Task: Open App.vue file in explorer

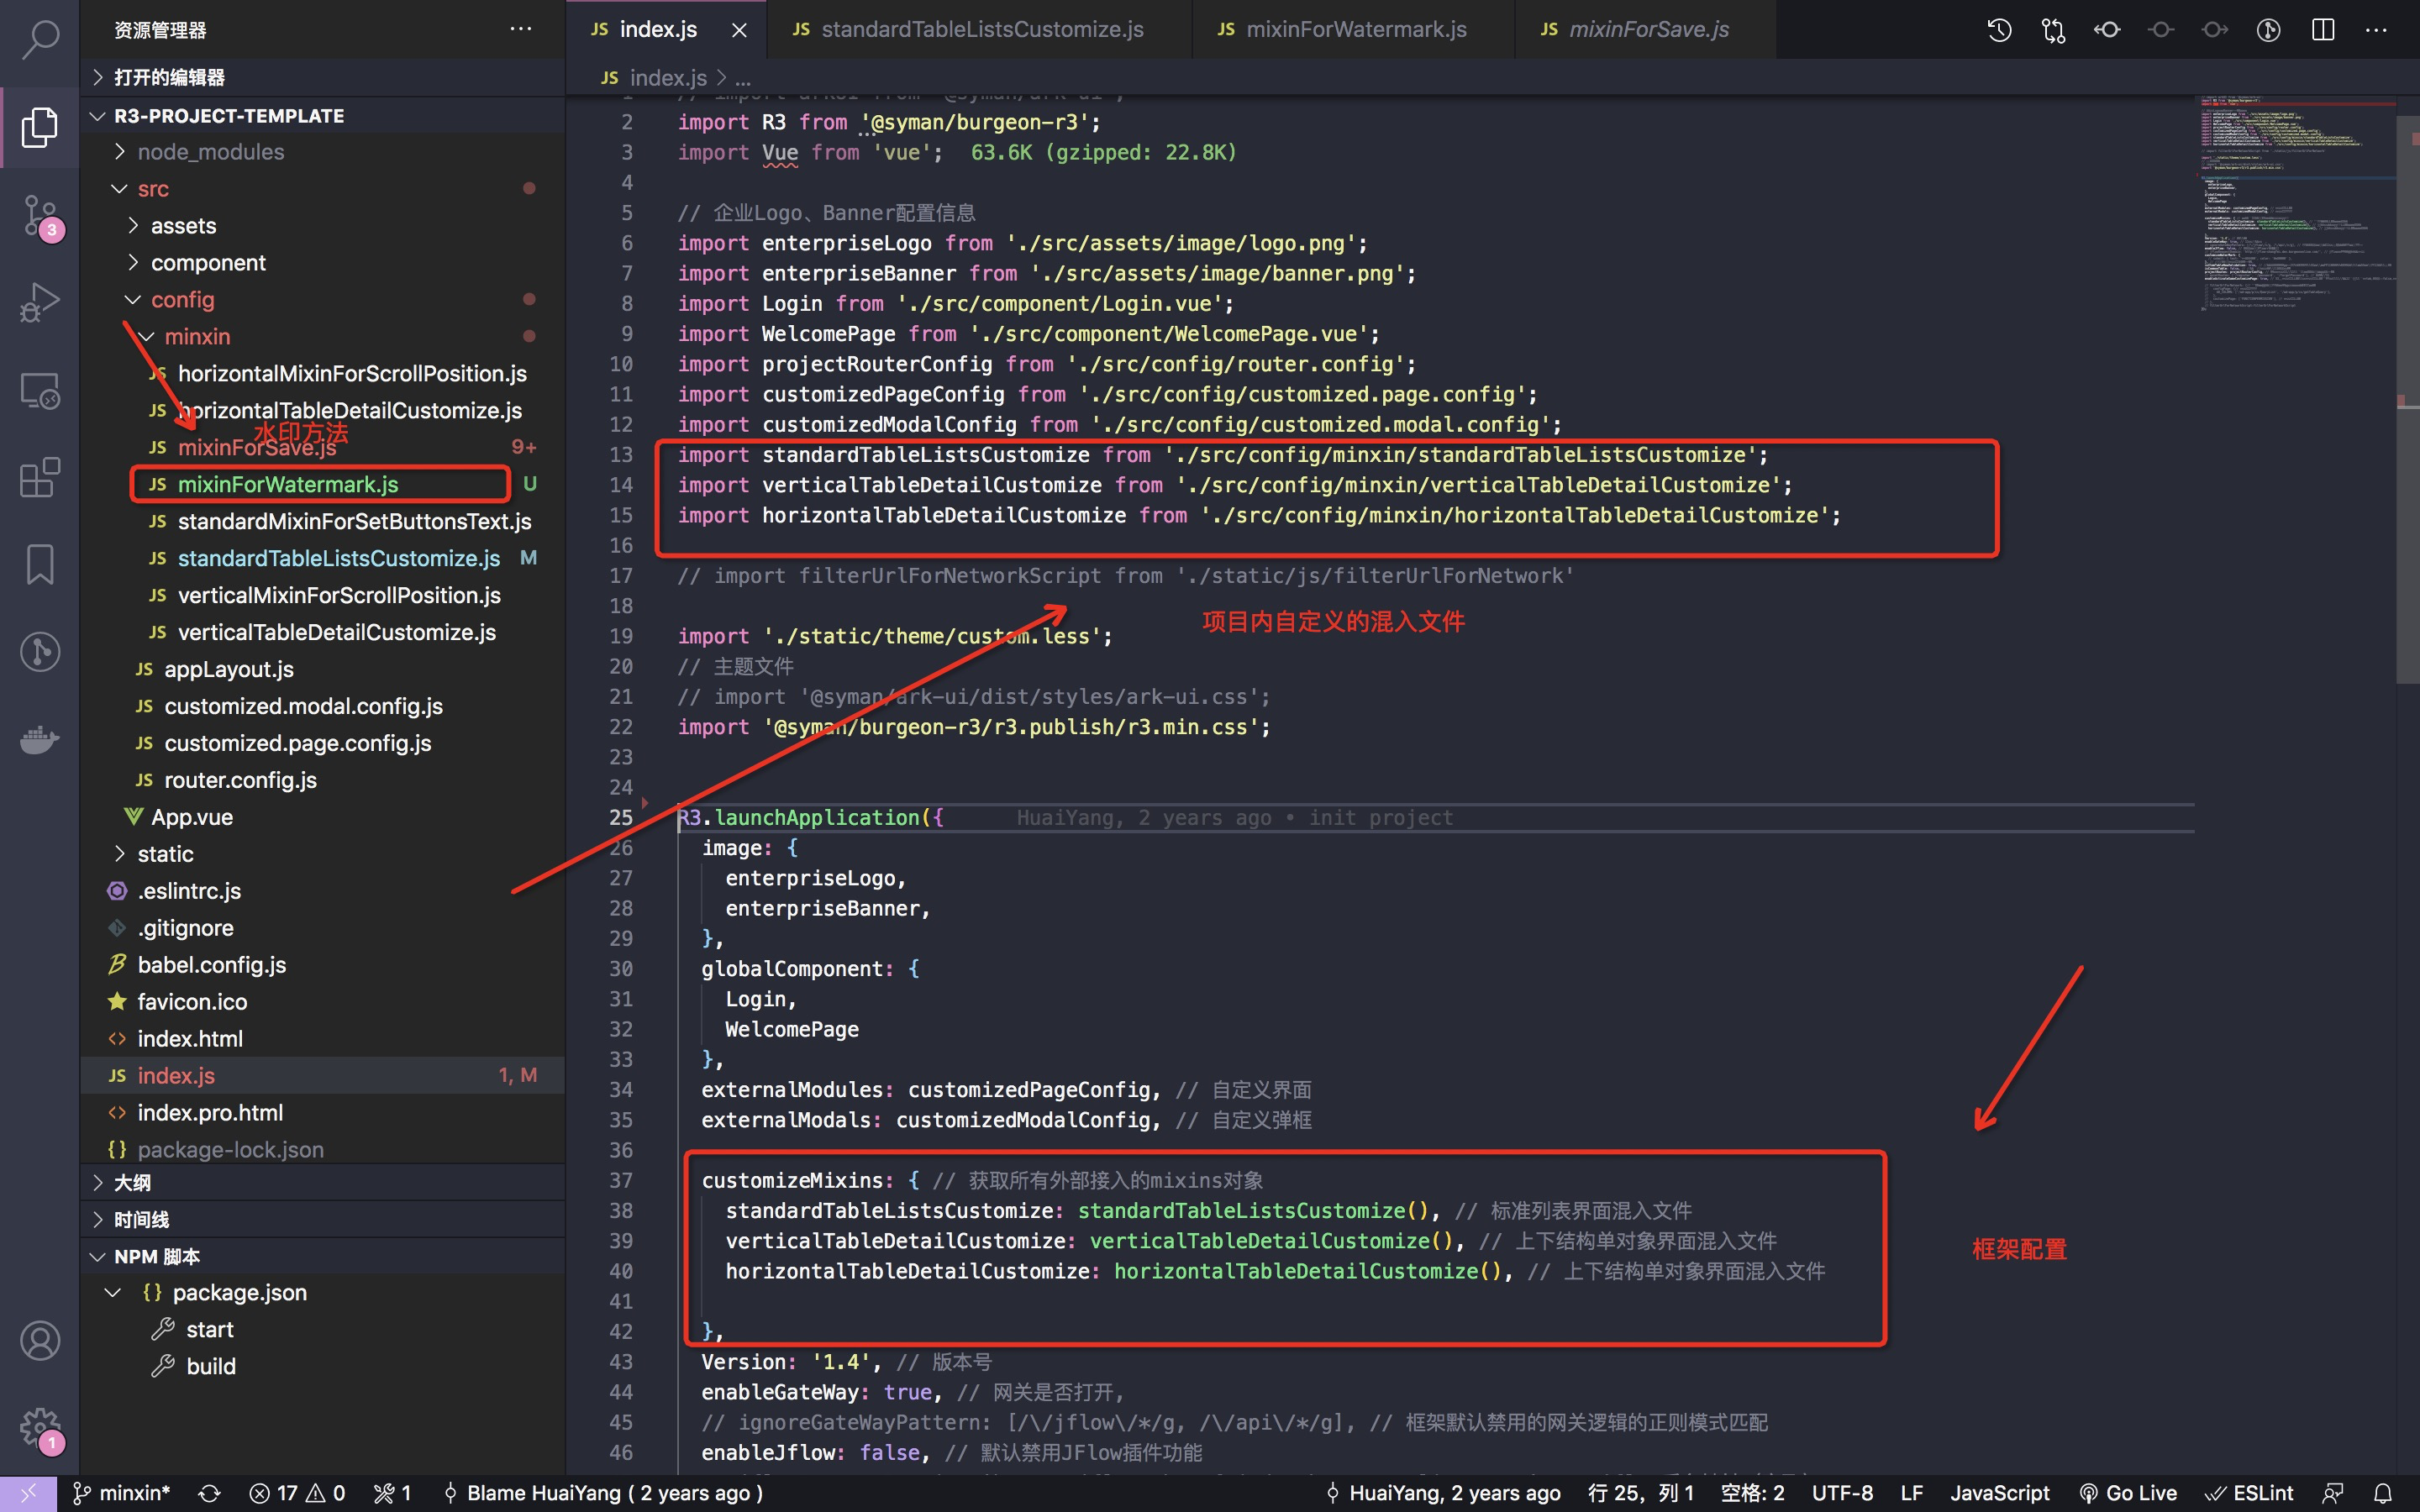Action: pyautogui.click(x=322, y=817)
